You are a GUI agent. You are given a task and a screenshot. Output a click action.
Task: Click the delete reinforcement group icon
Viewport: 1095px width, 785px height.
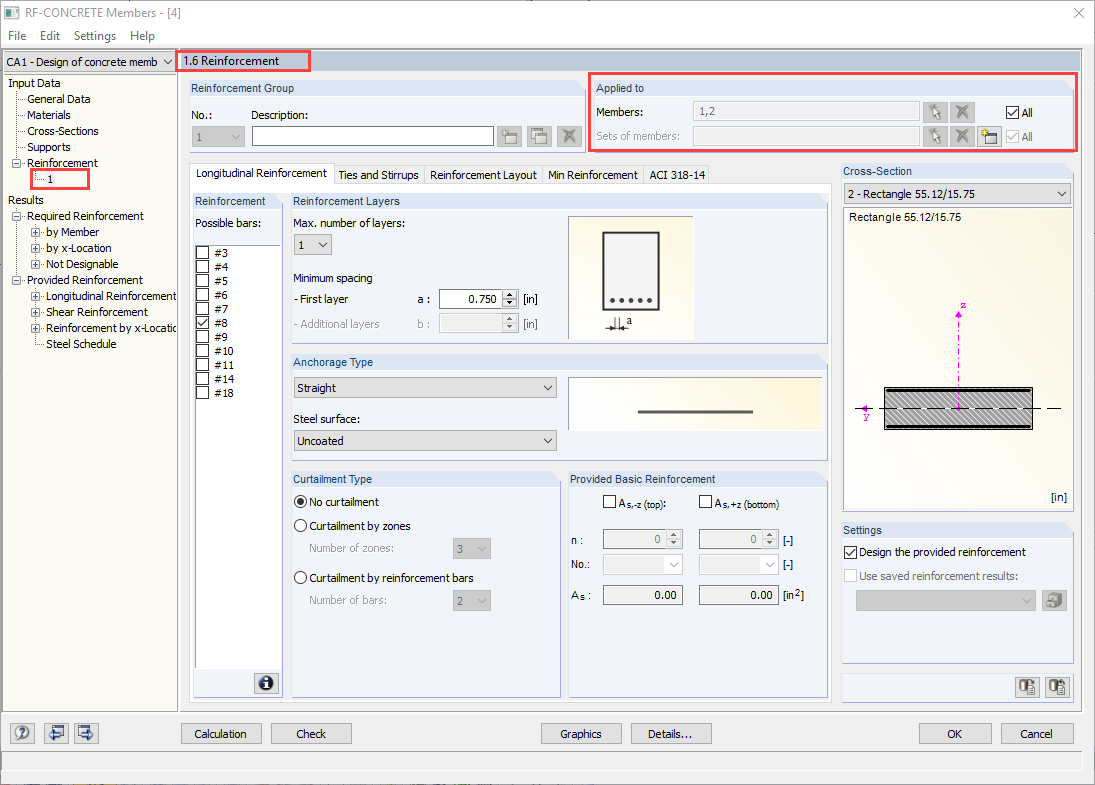point(569,136)
